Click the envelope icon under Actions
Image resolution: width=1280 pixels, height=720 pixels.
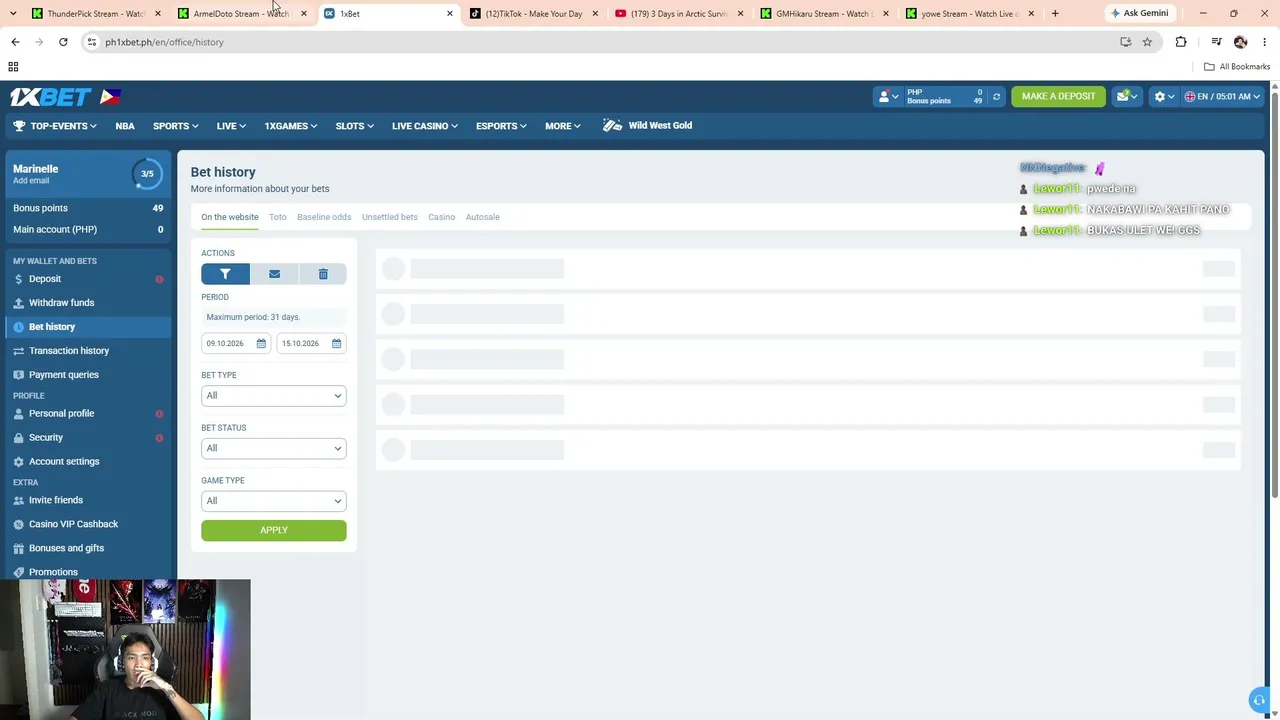pyautogui.click(x=274, y=274)
